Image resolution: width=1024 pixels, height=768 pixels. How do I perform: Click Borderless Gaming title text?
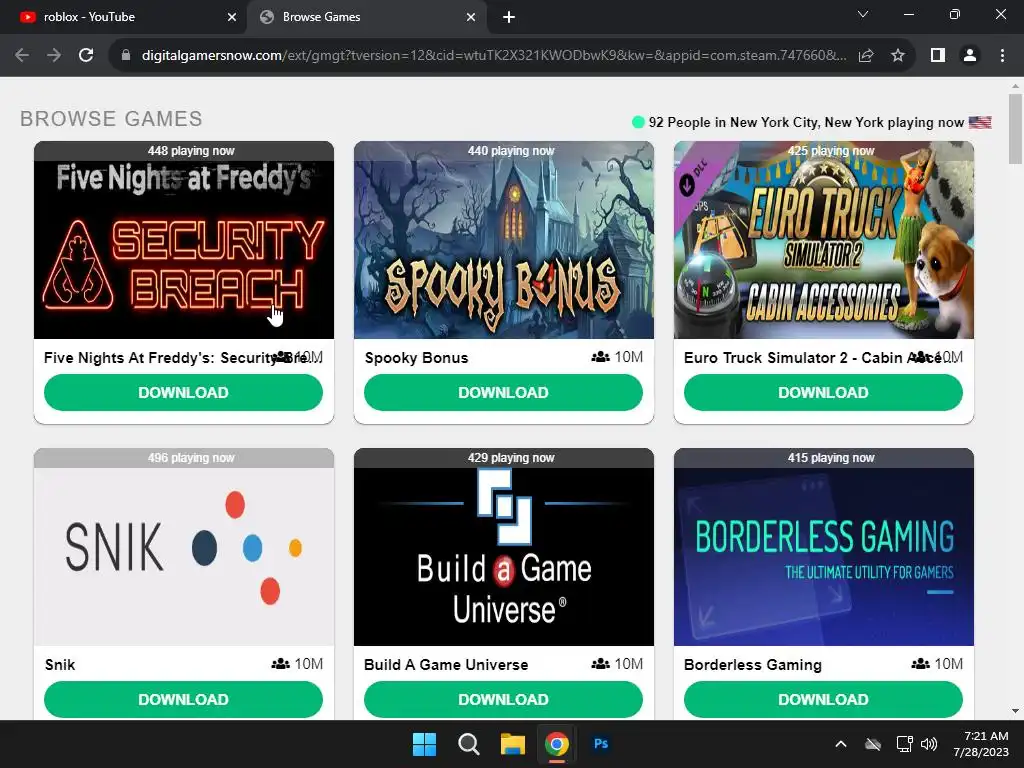point(752,665)
